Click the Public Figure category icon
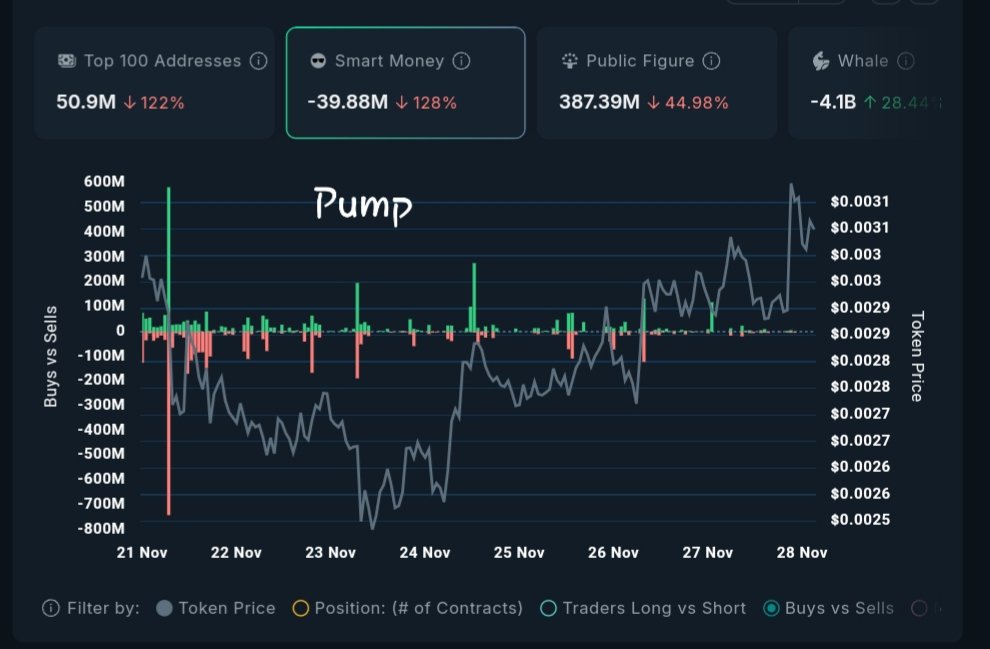This screenshot has height=649, width=990. (570, 61)
